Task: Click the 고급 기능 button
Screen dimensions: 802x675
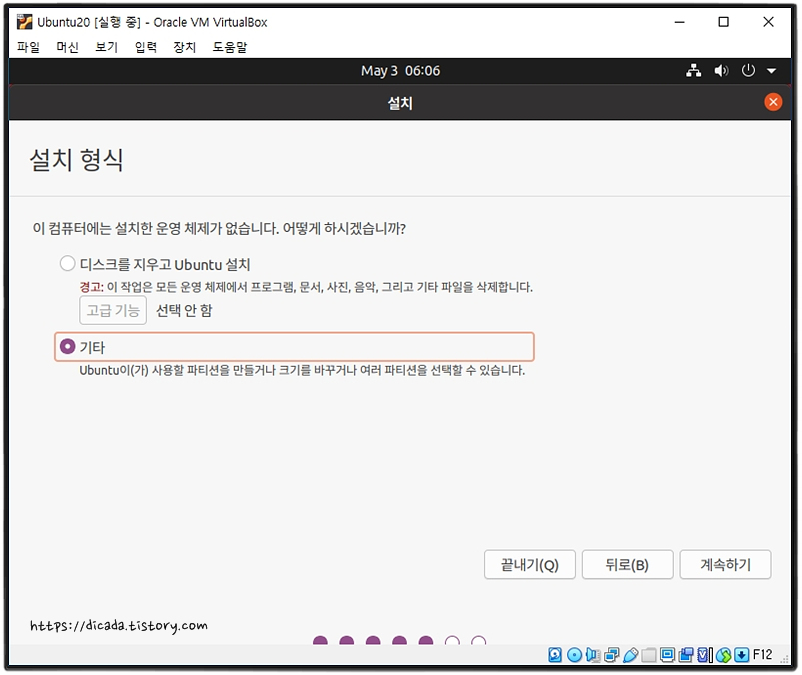Action: [113, 310]
